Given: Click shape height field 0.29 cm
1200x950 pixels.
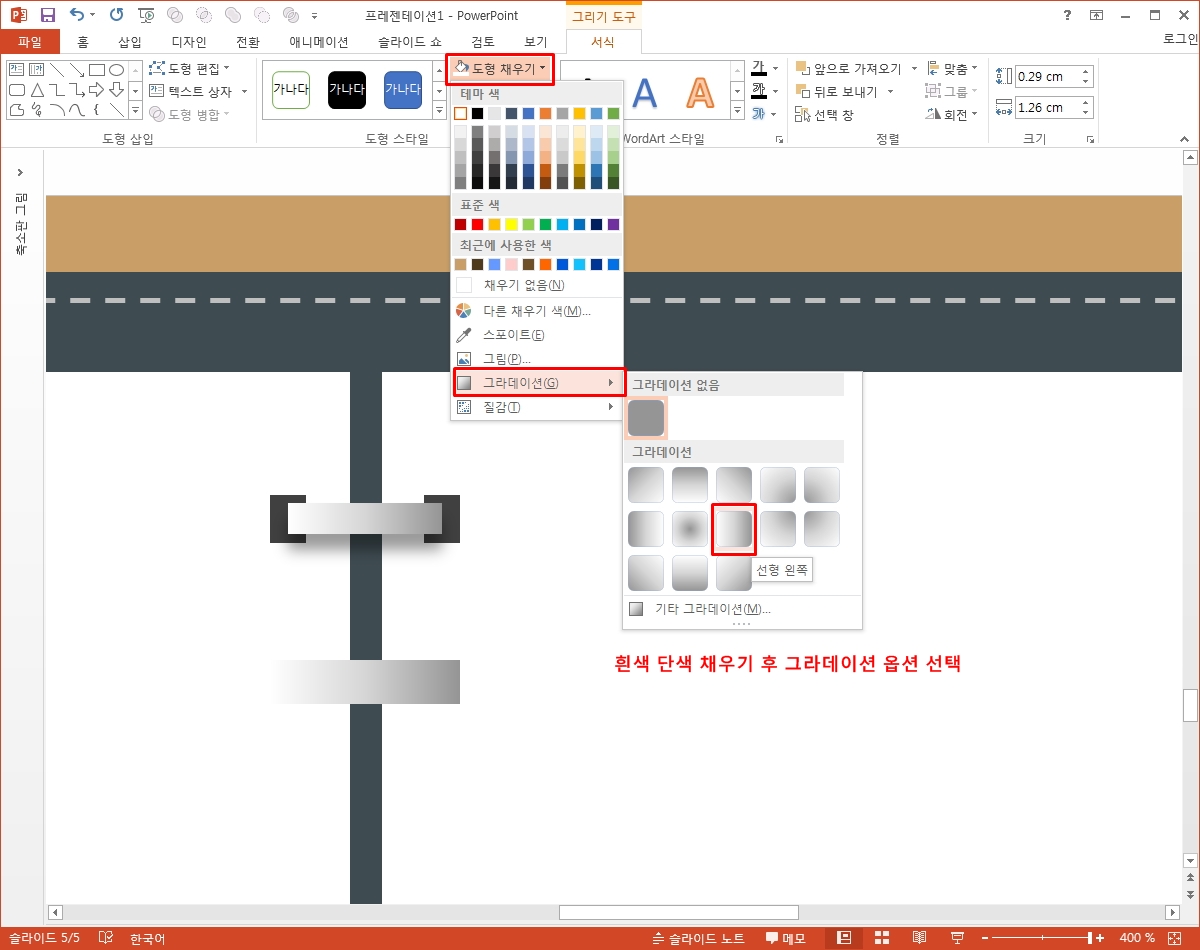Looking at the screenshot, I should pyautogui.click(x=1046, y=77).
